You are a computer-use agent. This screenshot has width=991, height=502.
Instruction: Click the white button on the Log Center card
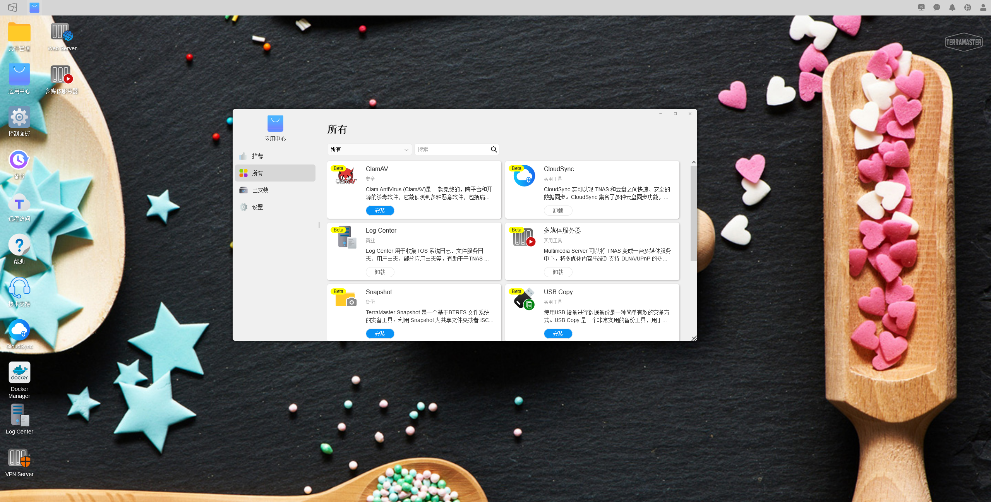point(380,272)
